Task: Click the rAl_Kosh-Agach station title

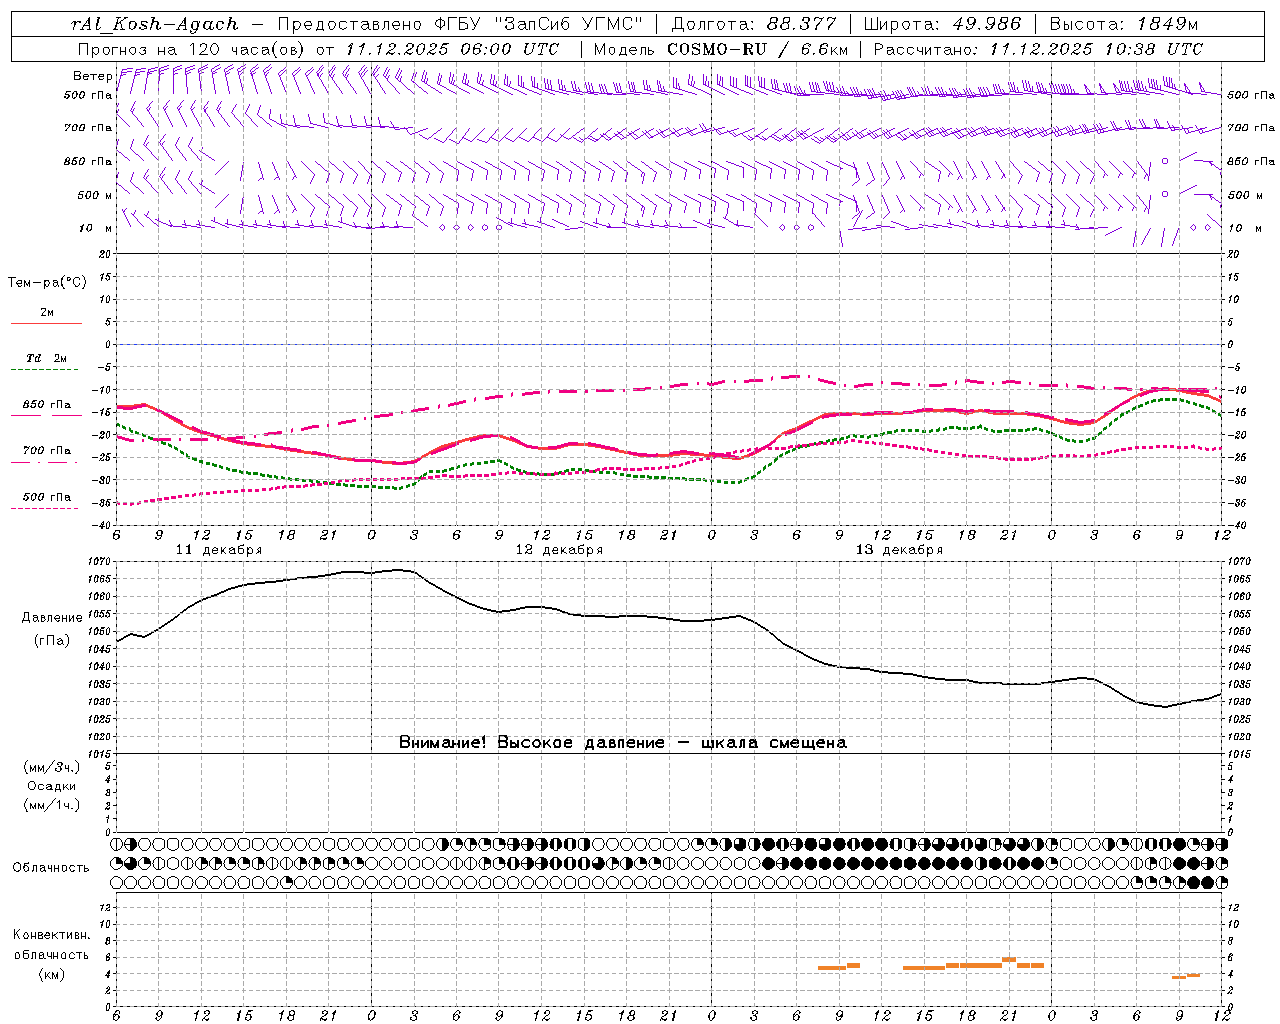Action: [155, 25]
